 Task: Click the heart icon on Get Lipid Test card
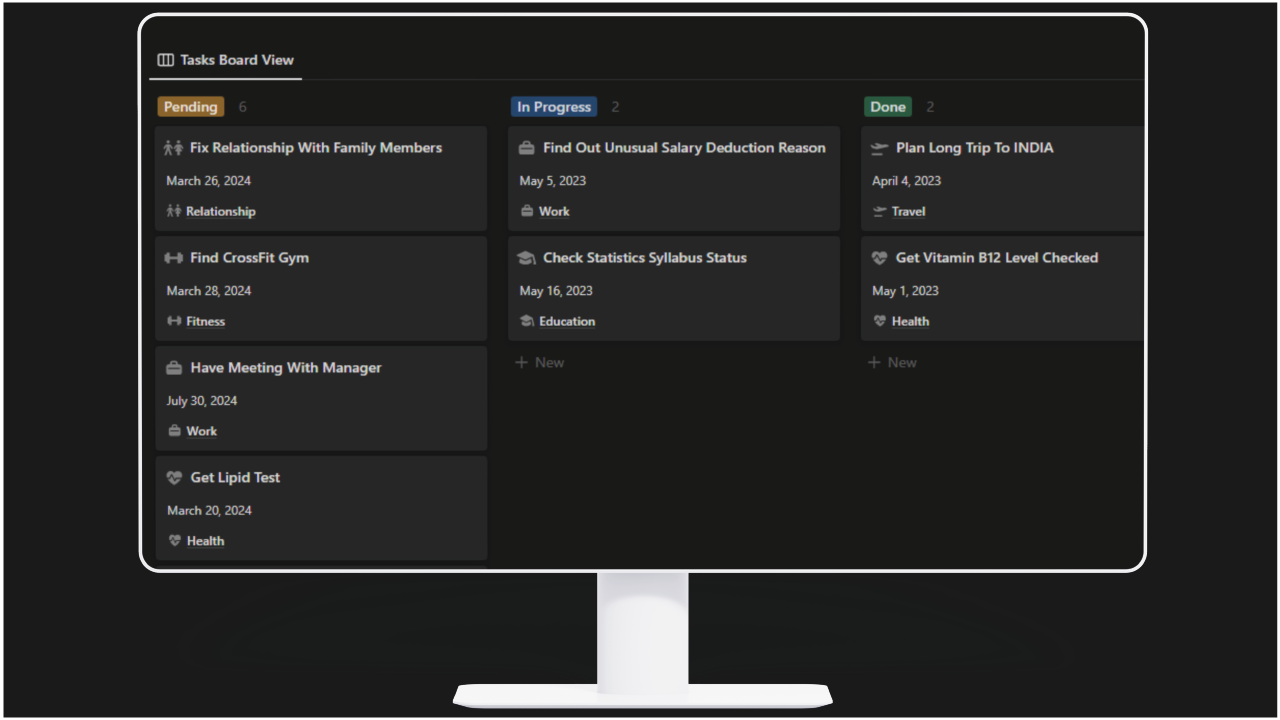(173, 477)
